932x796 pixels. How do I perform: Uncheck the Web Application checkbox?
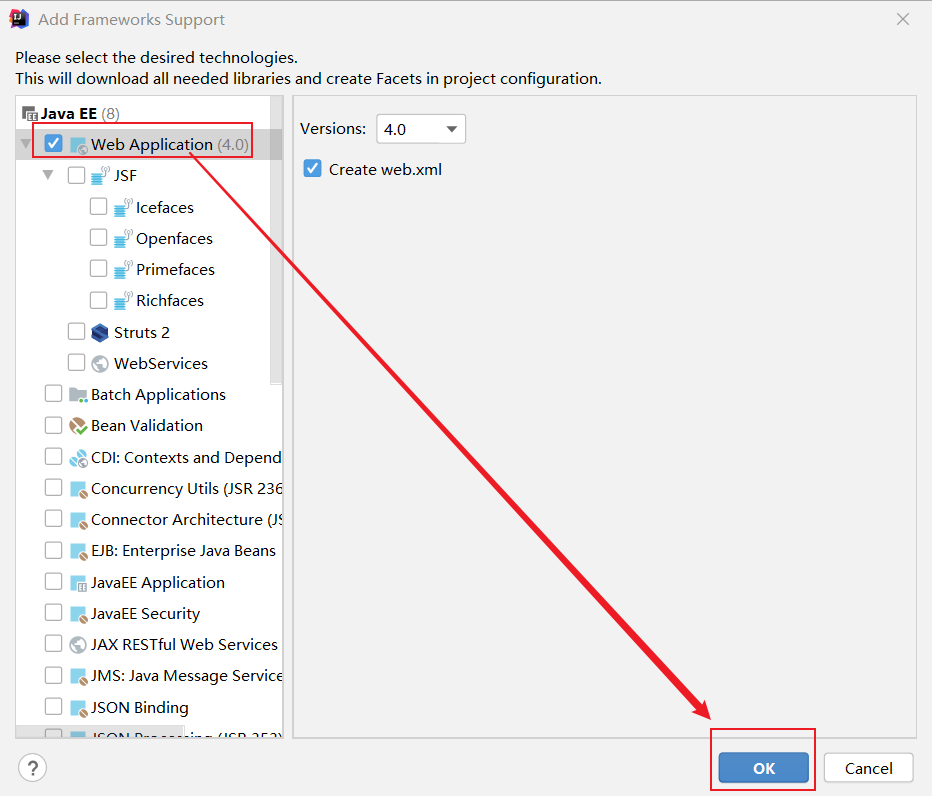click(x=54, y=144)
